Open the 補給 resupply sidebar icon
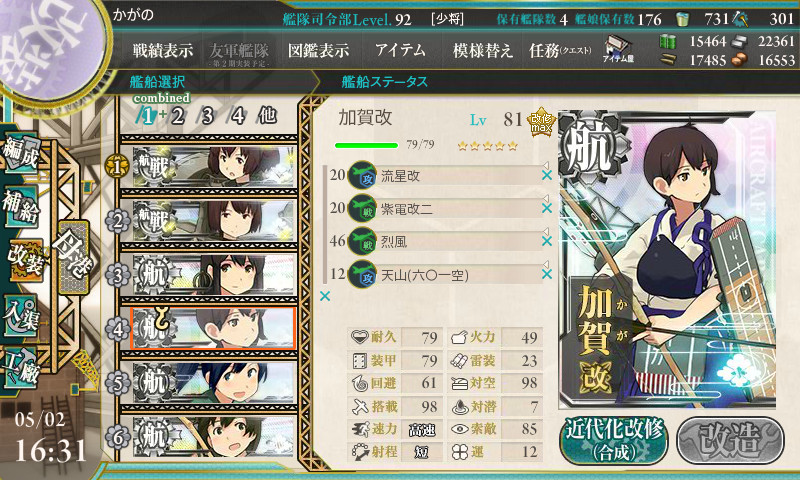The image size is (800, 480). (x=21, y=206)
